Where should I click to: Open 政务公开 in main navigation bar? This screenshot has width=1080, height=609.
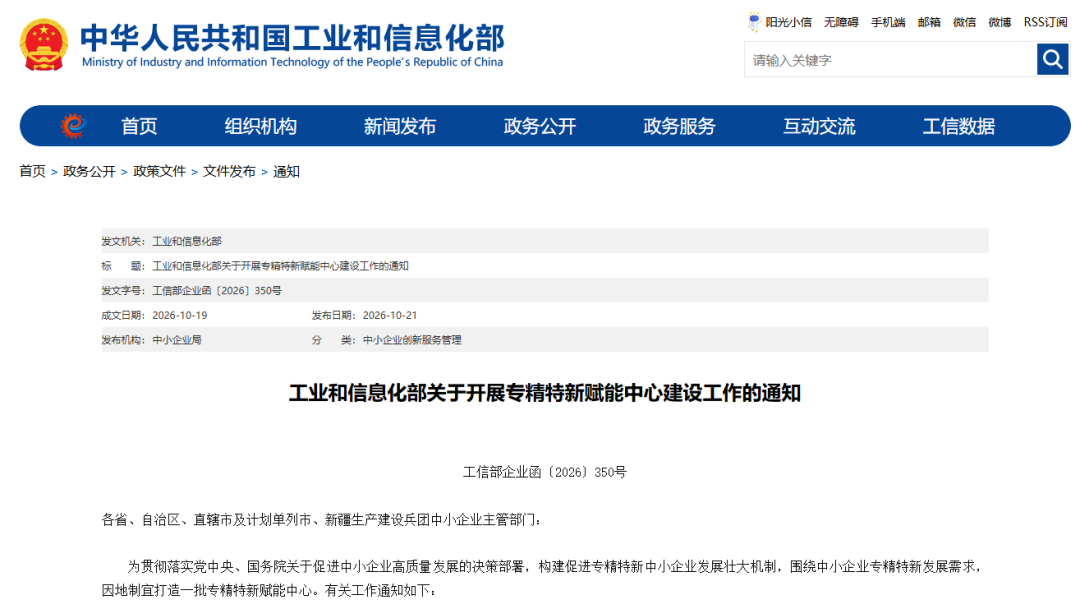(540, 126)
